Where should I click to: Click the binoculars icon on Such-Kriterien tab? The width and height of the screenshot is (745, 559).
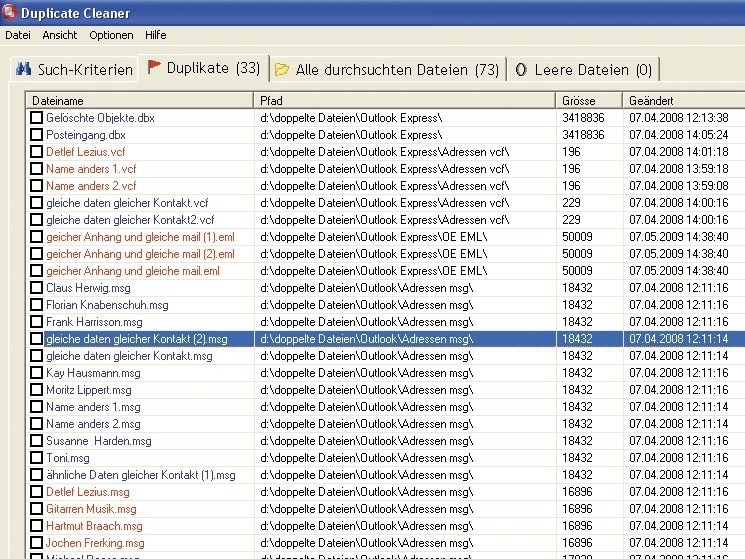click(x=24, y=69)
